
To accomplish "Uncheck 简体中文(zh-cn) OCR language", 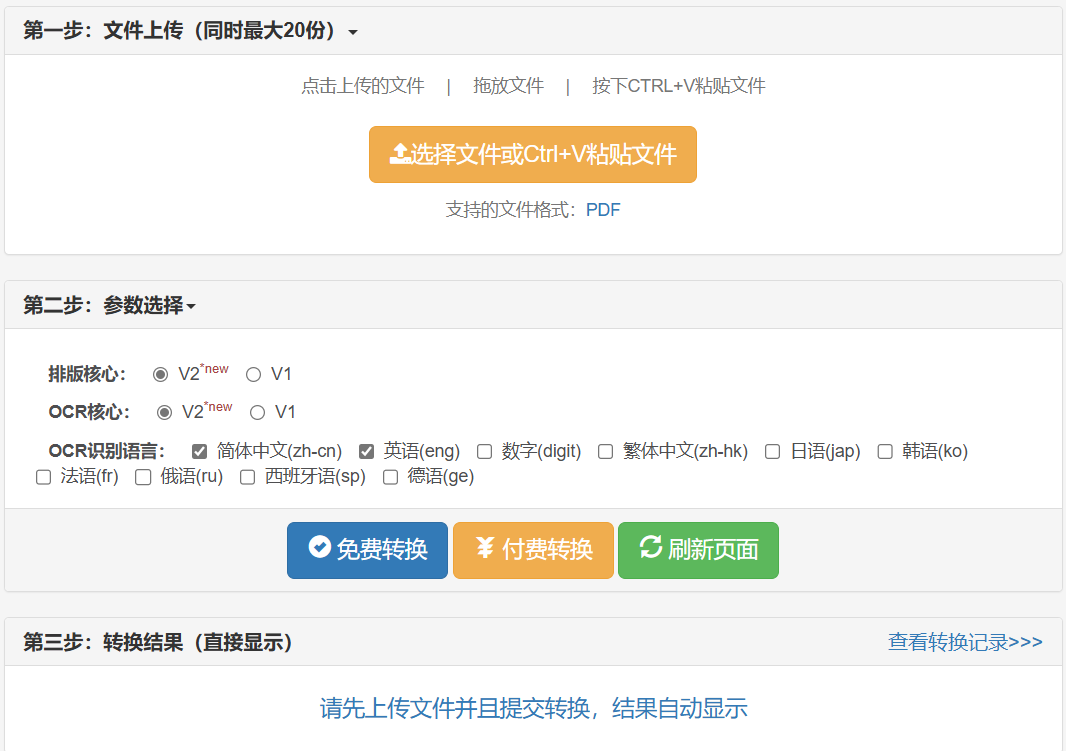I will pos(199,451).
